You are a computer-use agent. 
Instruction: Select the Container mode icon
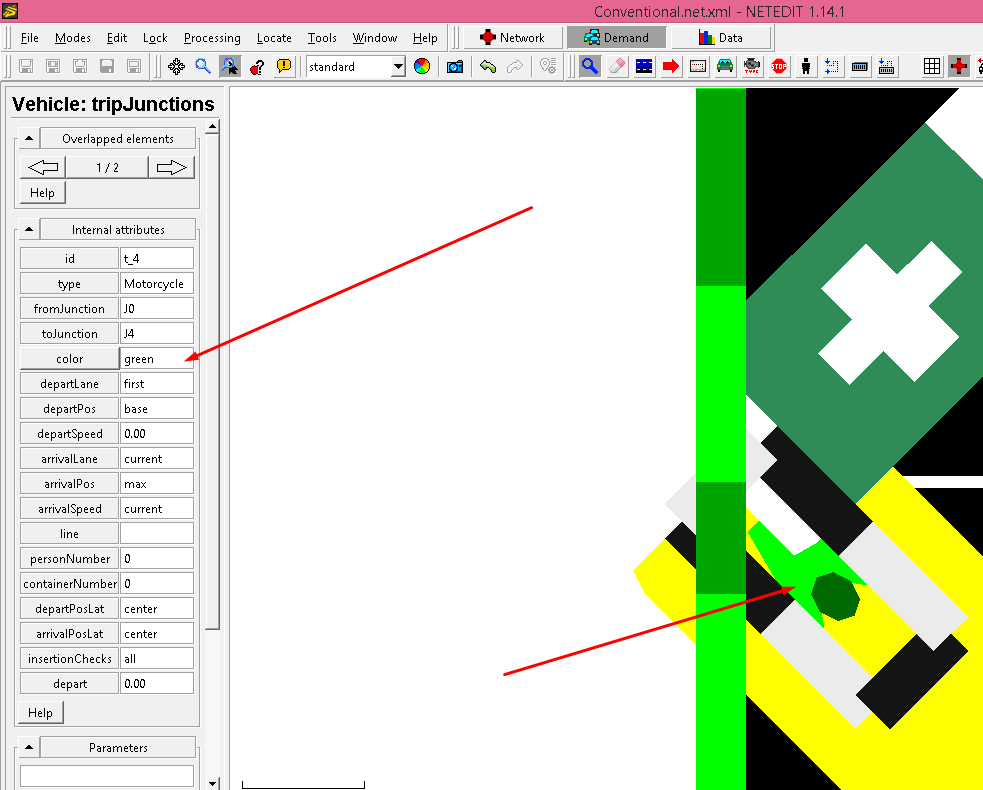pyautogui.click(x=859, y=66)
